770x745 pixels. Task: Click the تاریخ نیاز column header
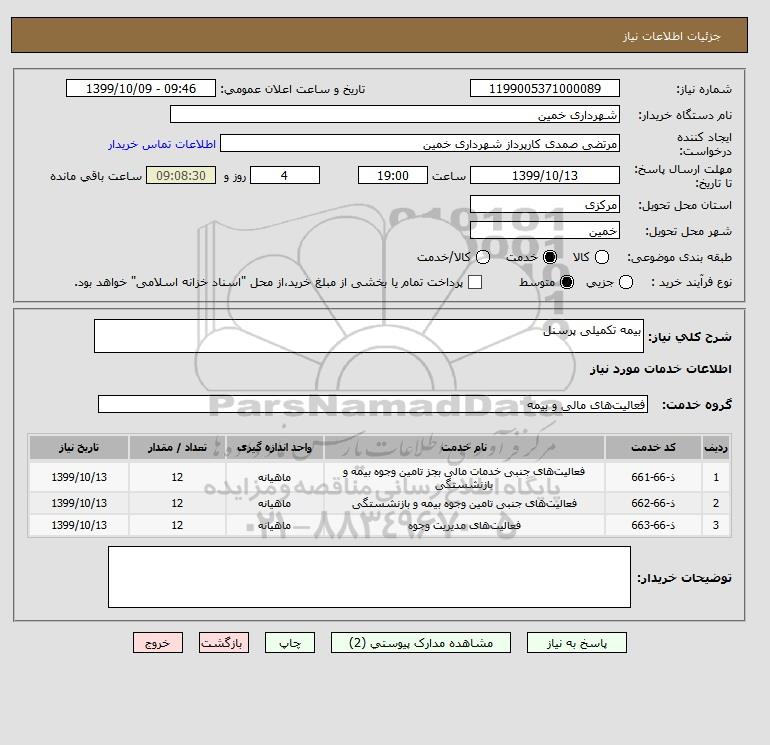79,447
